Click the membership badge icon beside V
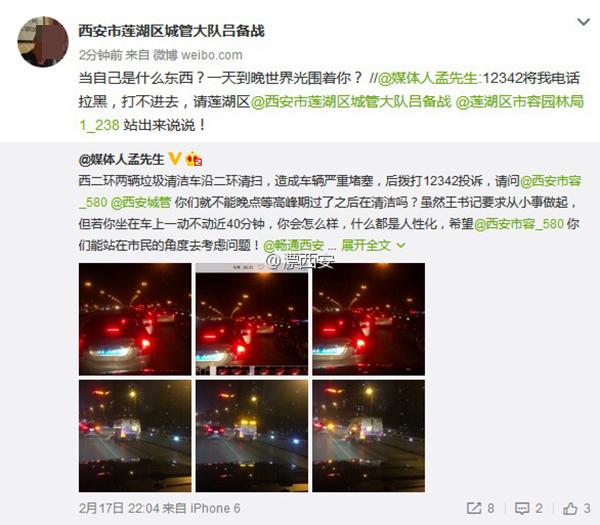Viewport: 600px width, 525px height. (194, 159)
